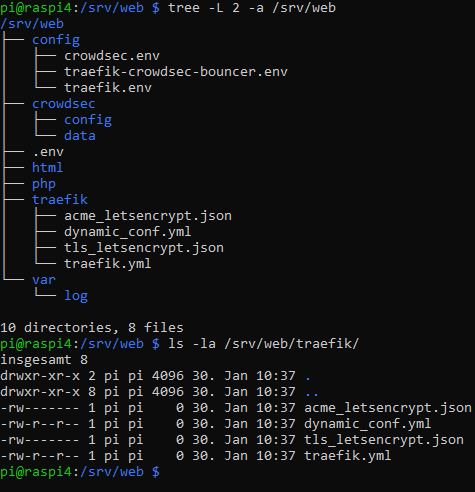This screenshot has height=492, width=475.
Task: Select the html directory
Action: click(x=47, y=167)
